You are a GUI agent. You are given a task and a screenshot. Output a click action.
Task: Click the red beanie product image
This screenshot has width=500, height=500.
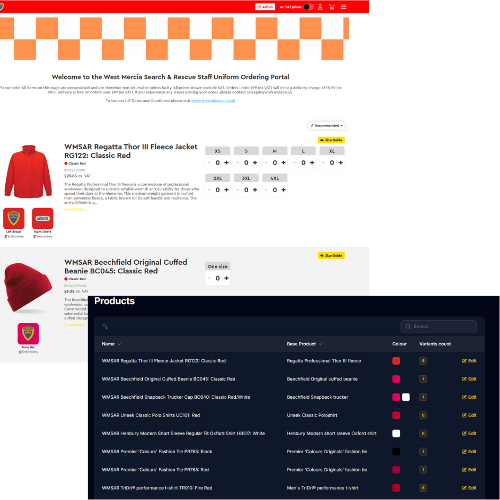28,288
